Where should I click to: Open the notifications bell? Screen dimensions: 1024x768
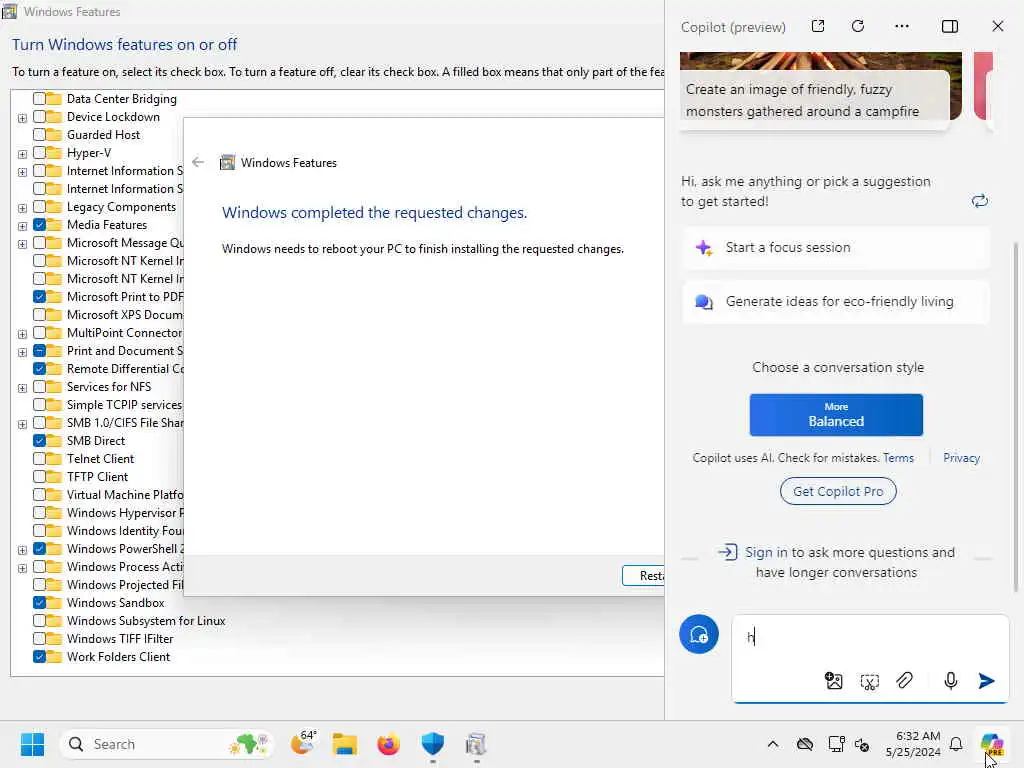[x=956, y=744]
